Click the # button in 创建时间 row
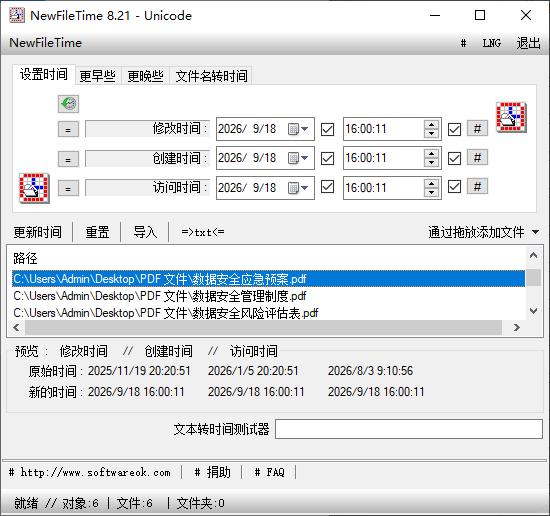Image resolution: width=550 pixels, height=516 pixels. pos(477,158)
